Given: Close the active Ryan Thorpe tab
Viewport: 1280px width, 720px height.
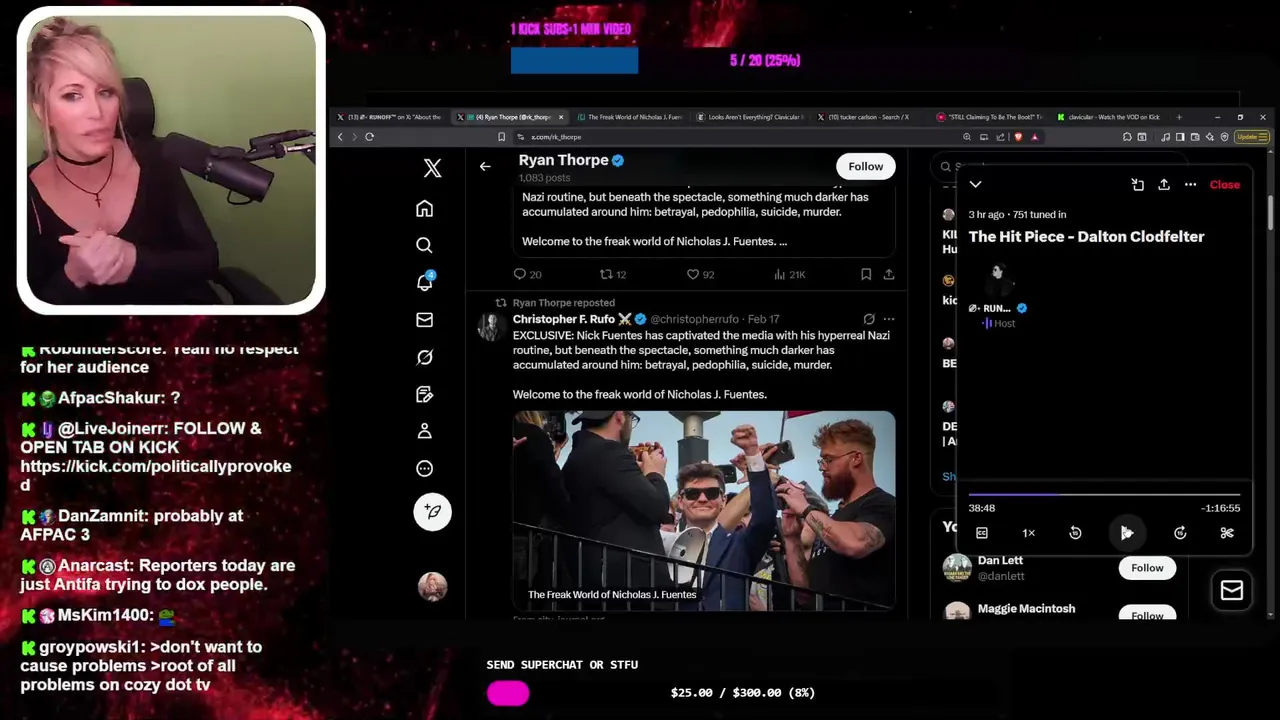Looking at the screenshot, I should tap(561, 117).
